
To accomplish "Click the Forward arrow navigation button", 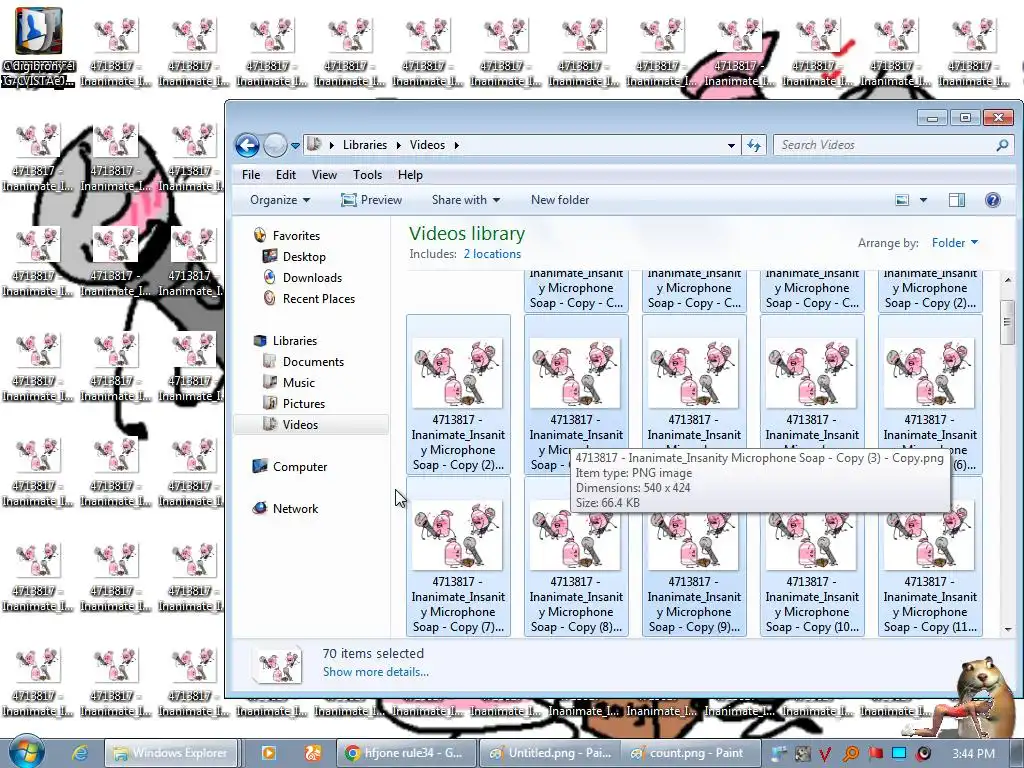I will pos(275,145).
